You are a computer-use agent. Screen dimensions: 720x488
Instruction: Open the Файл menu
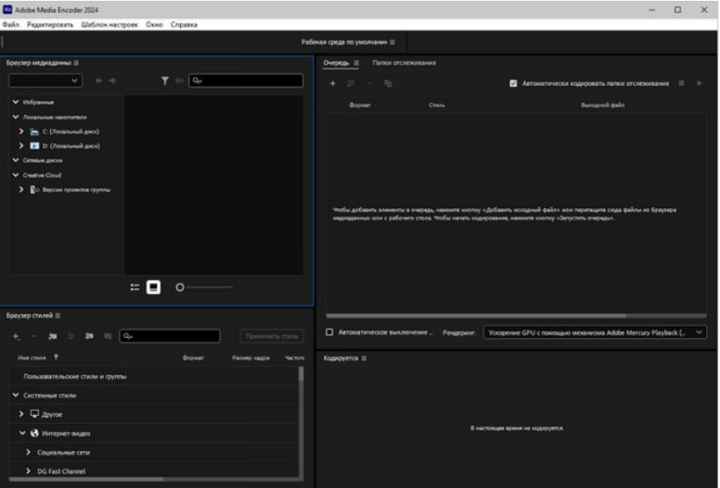tap(11, 23)
